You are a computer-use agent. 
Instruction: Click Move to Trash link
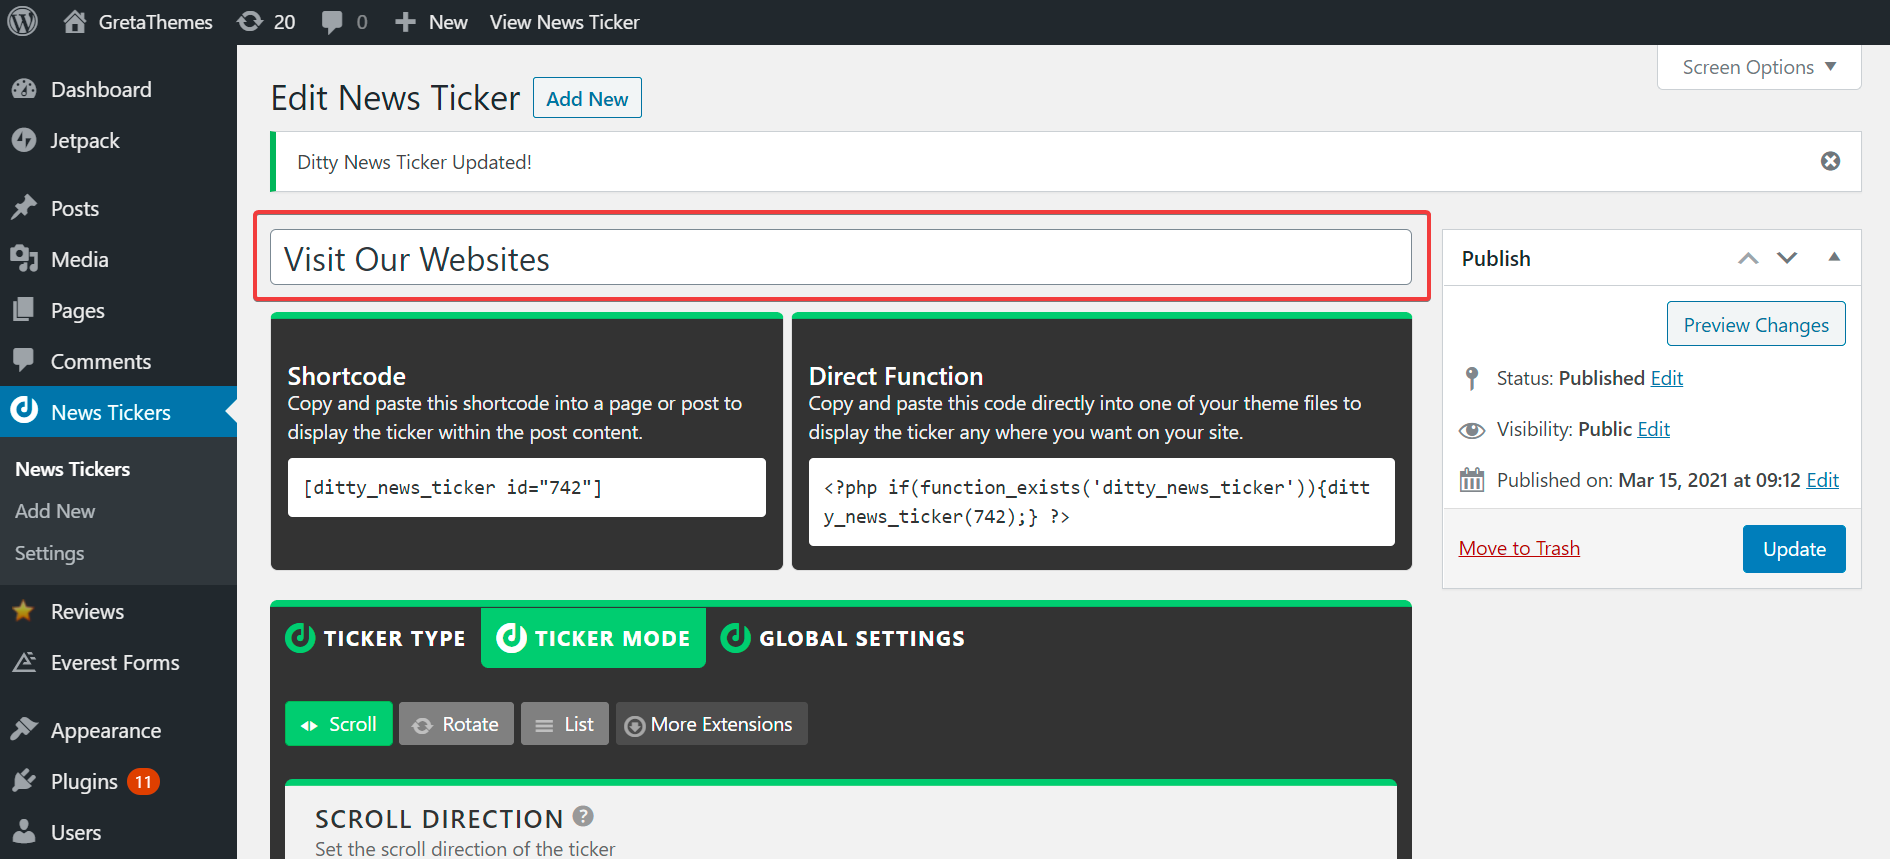[1519, 548]
